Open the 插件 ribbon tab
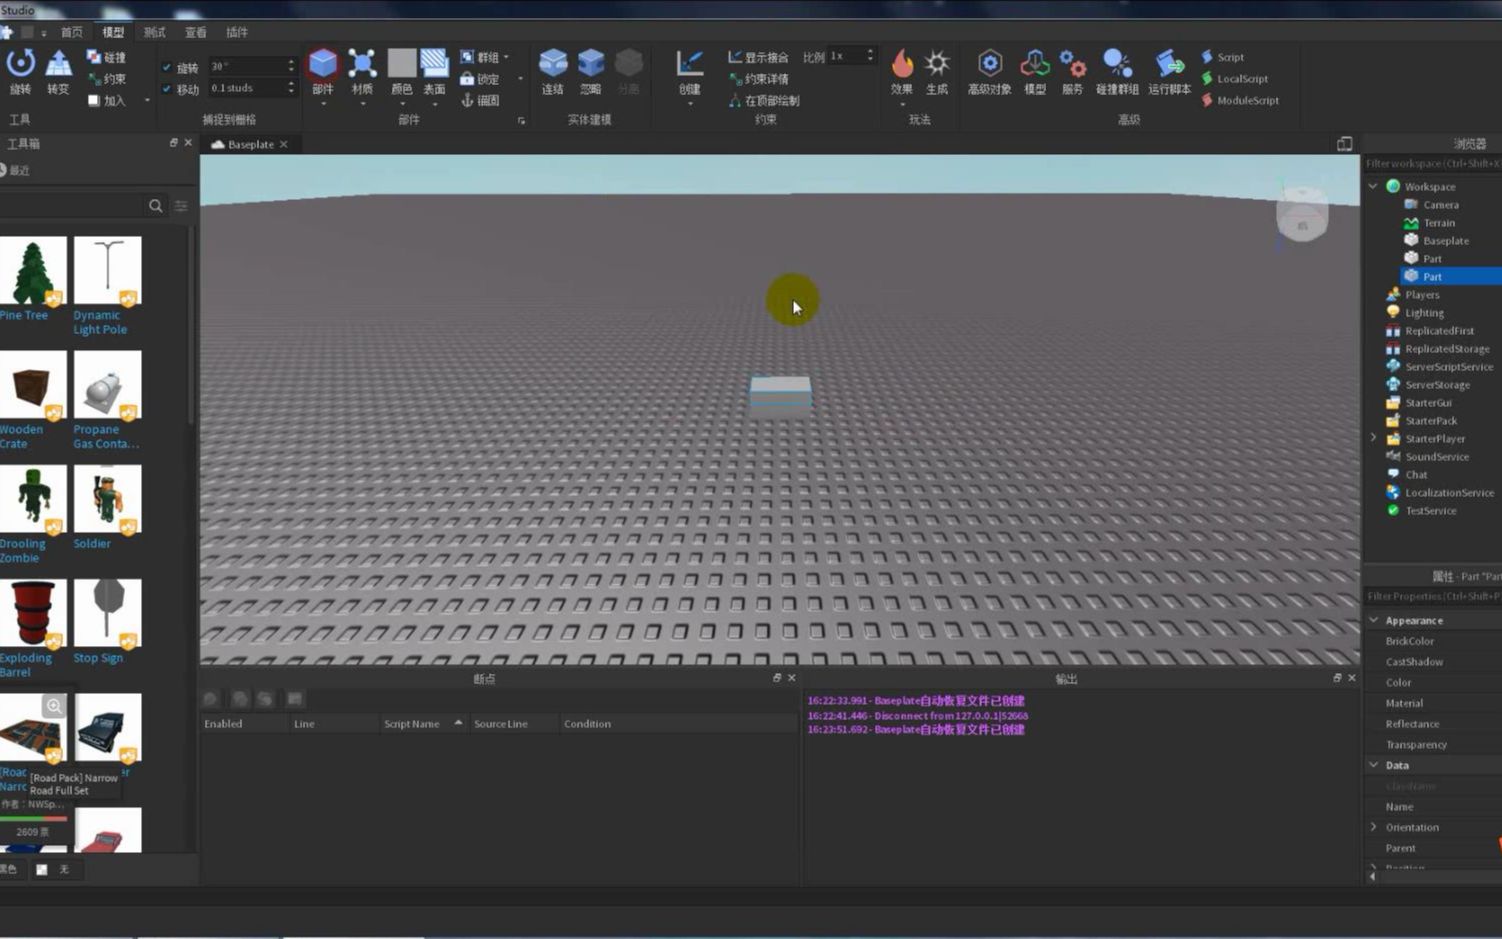Image resolution: width=1502 pixels, height=939 pixels. point(236,32)
